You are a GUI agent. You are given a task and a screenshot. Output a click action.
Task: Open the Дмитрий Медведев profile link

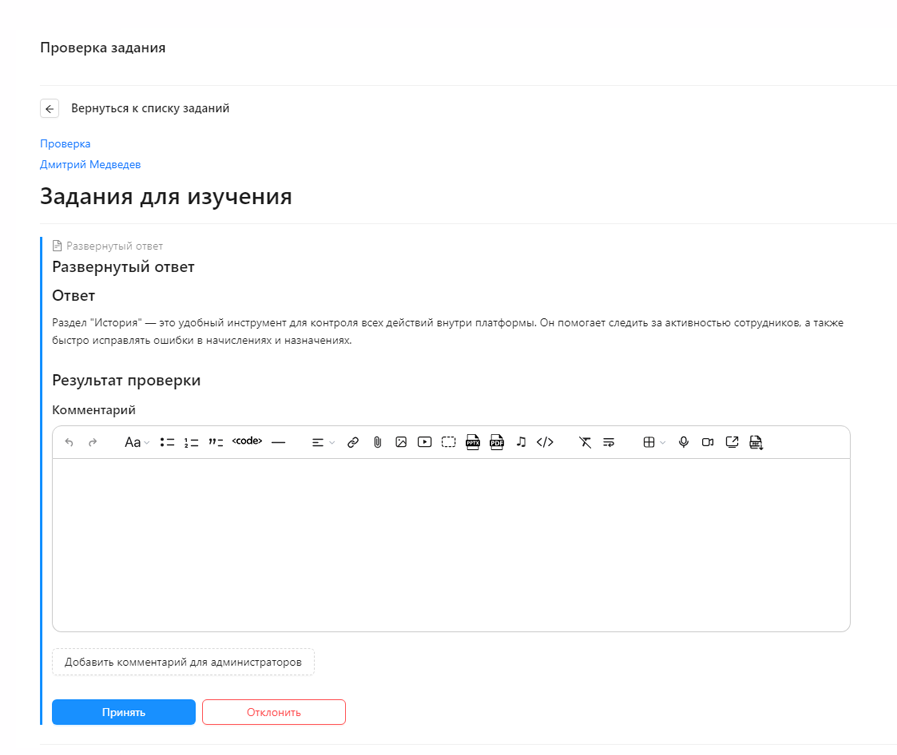pos(90,165)
